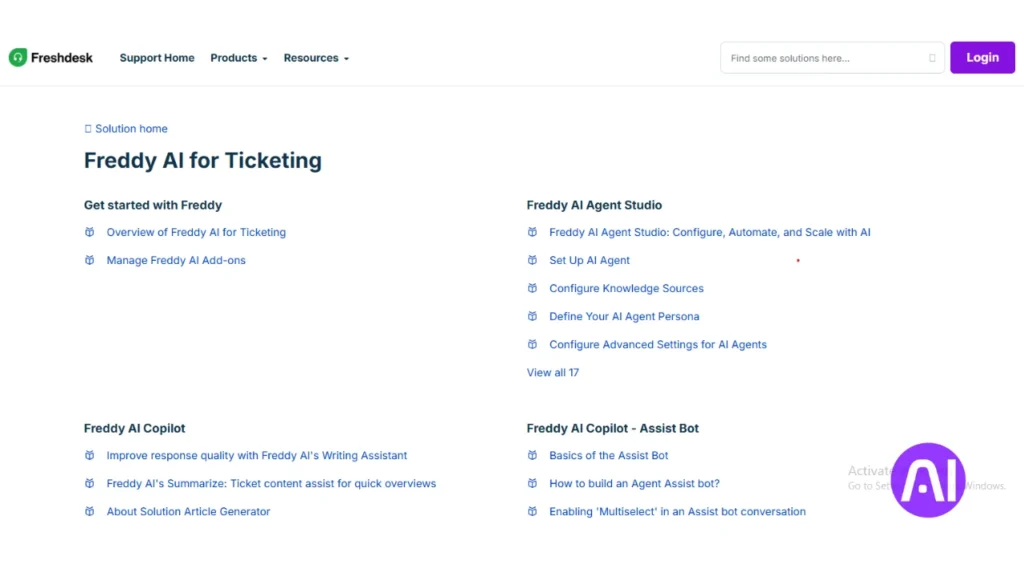Open 'How to build an Agent Assist bot?'
Image resolution: width=1024 pixels, height=576 pixels.
point(634,483)
